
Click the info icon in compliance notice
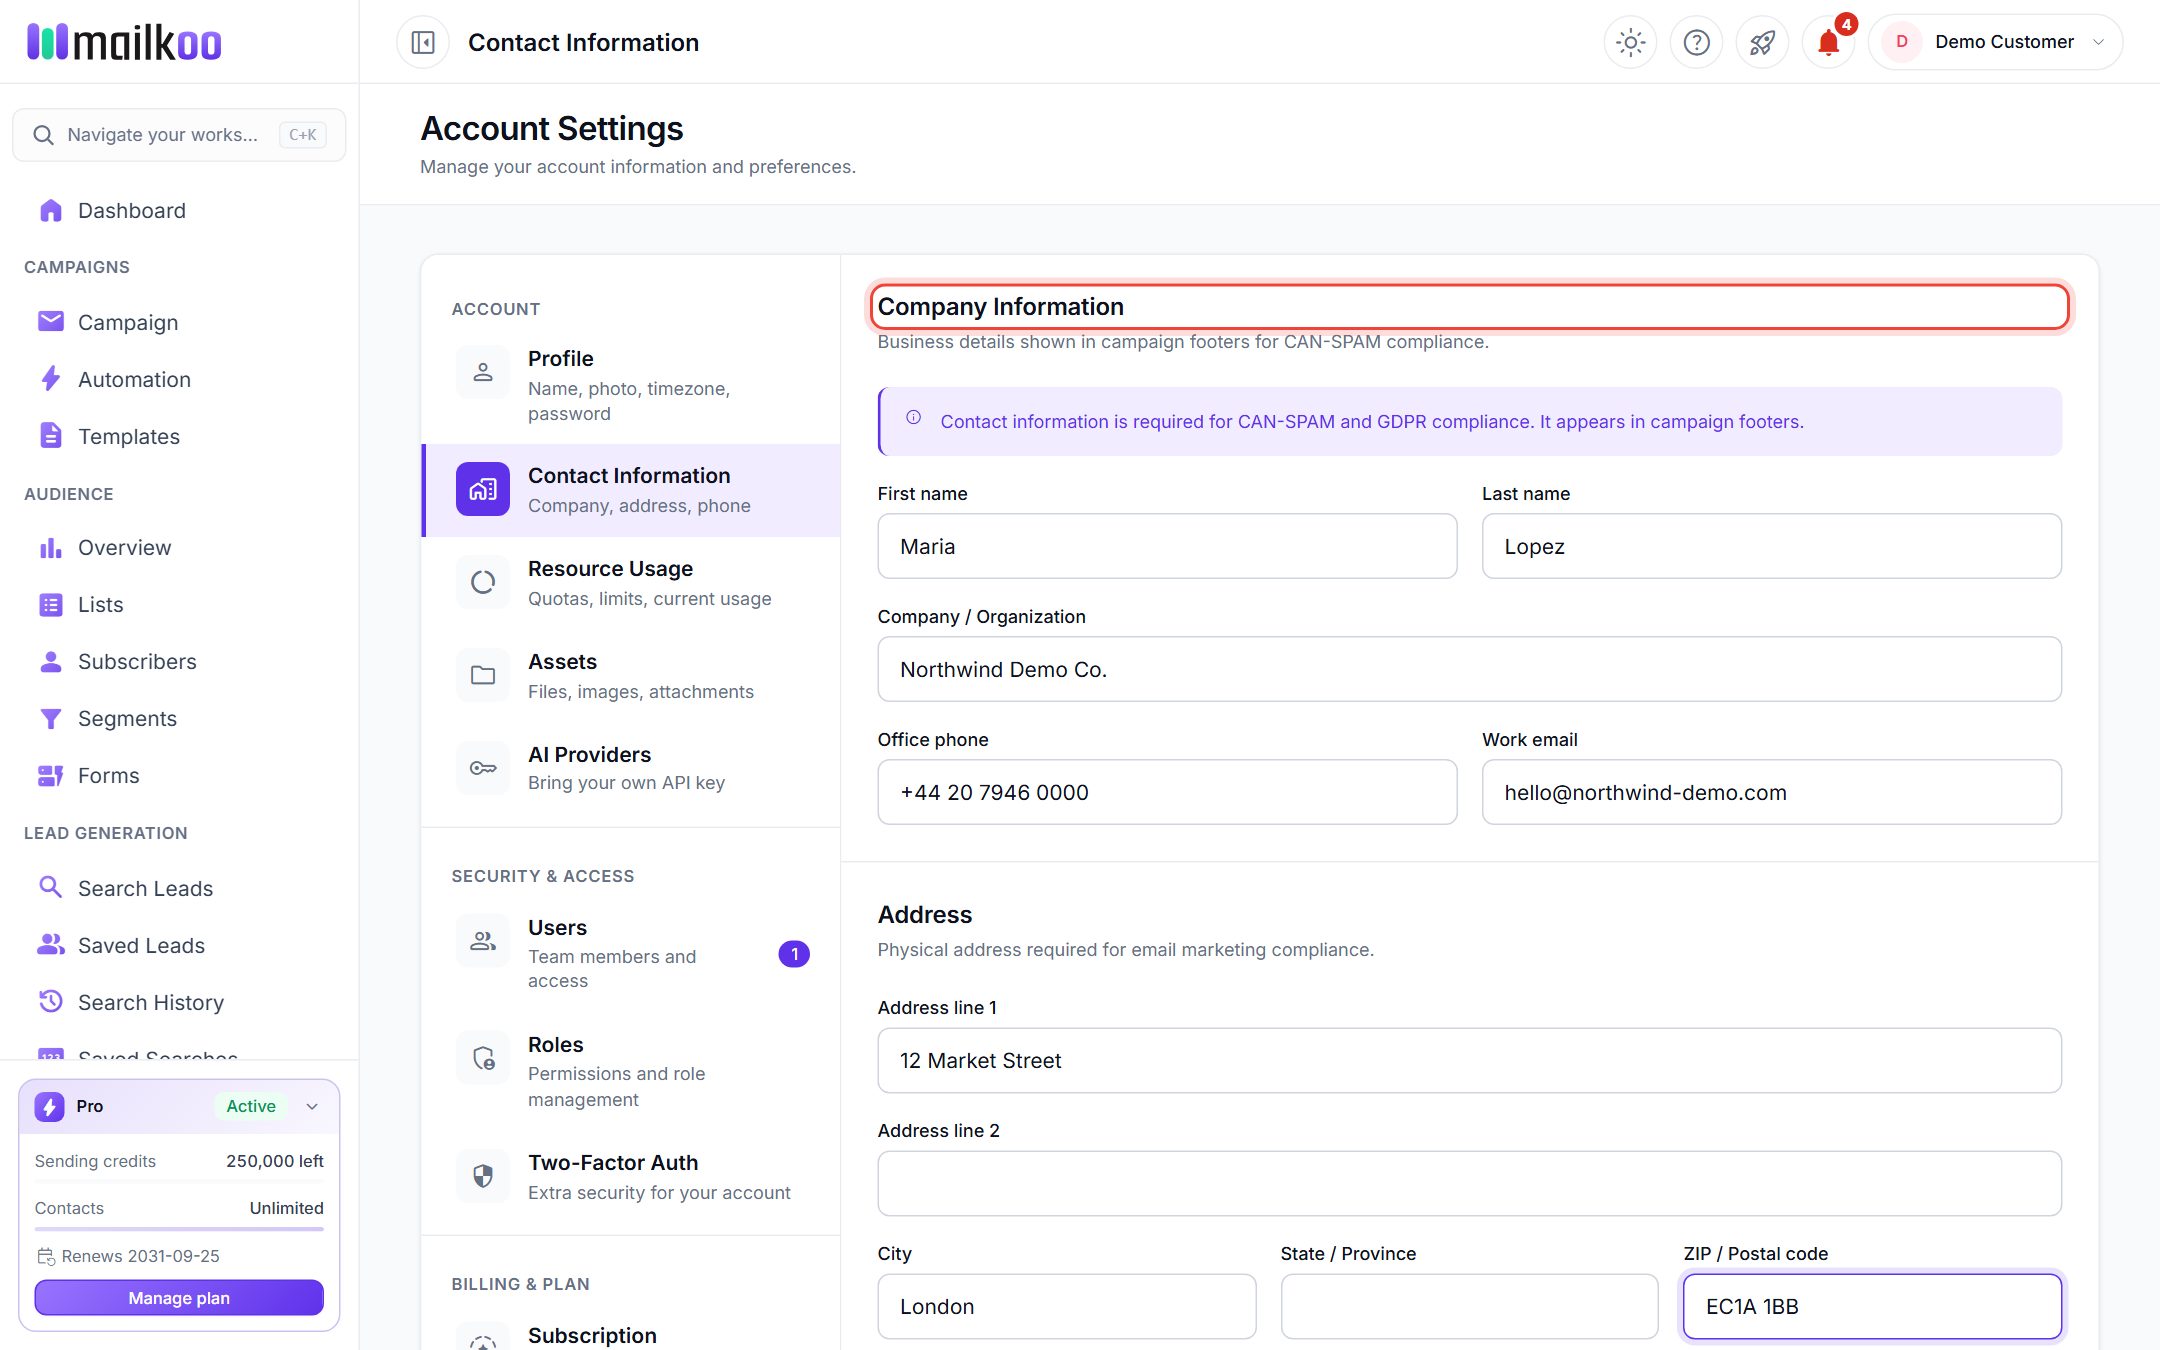pos(913,418)
